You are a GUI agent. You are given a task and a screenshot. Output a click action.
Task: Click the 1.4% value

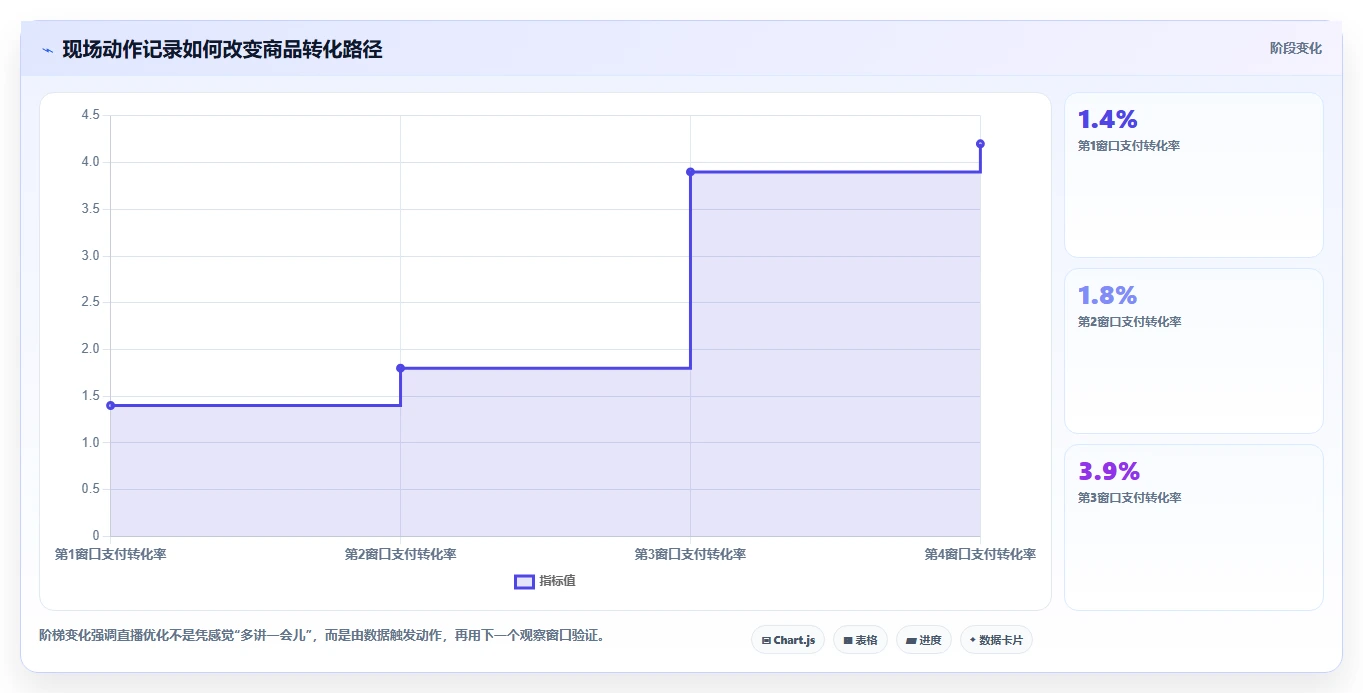[x=1107, y=120]
